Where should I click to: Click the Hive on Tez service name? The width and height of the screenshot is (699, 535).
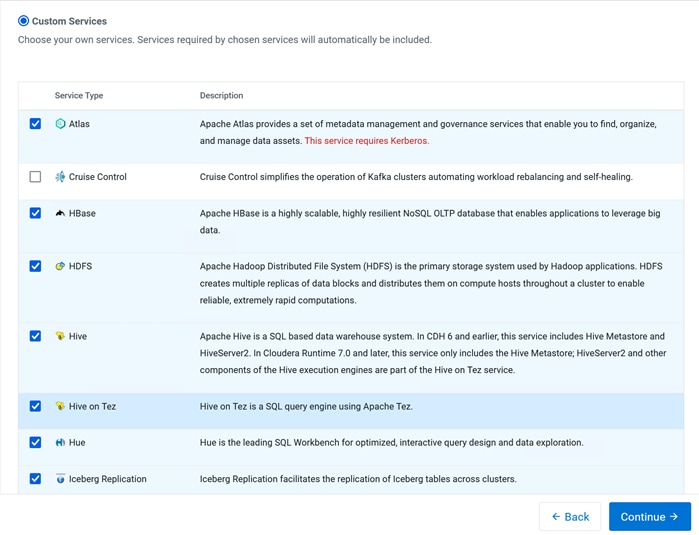click(x=92, y=406)
